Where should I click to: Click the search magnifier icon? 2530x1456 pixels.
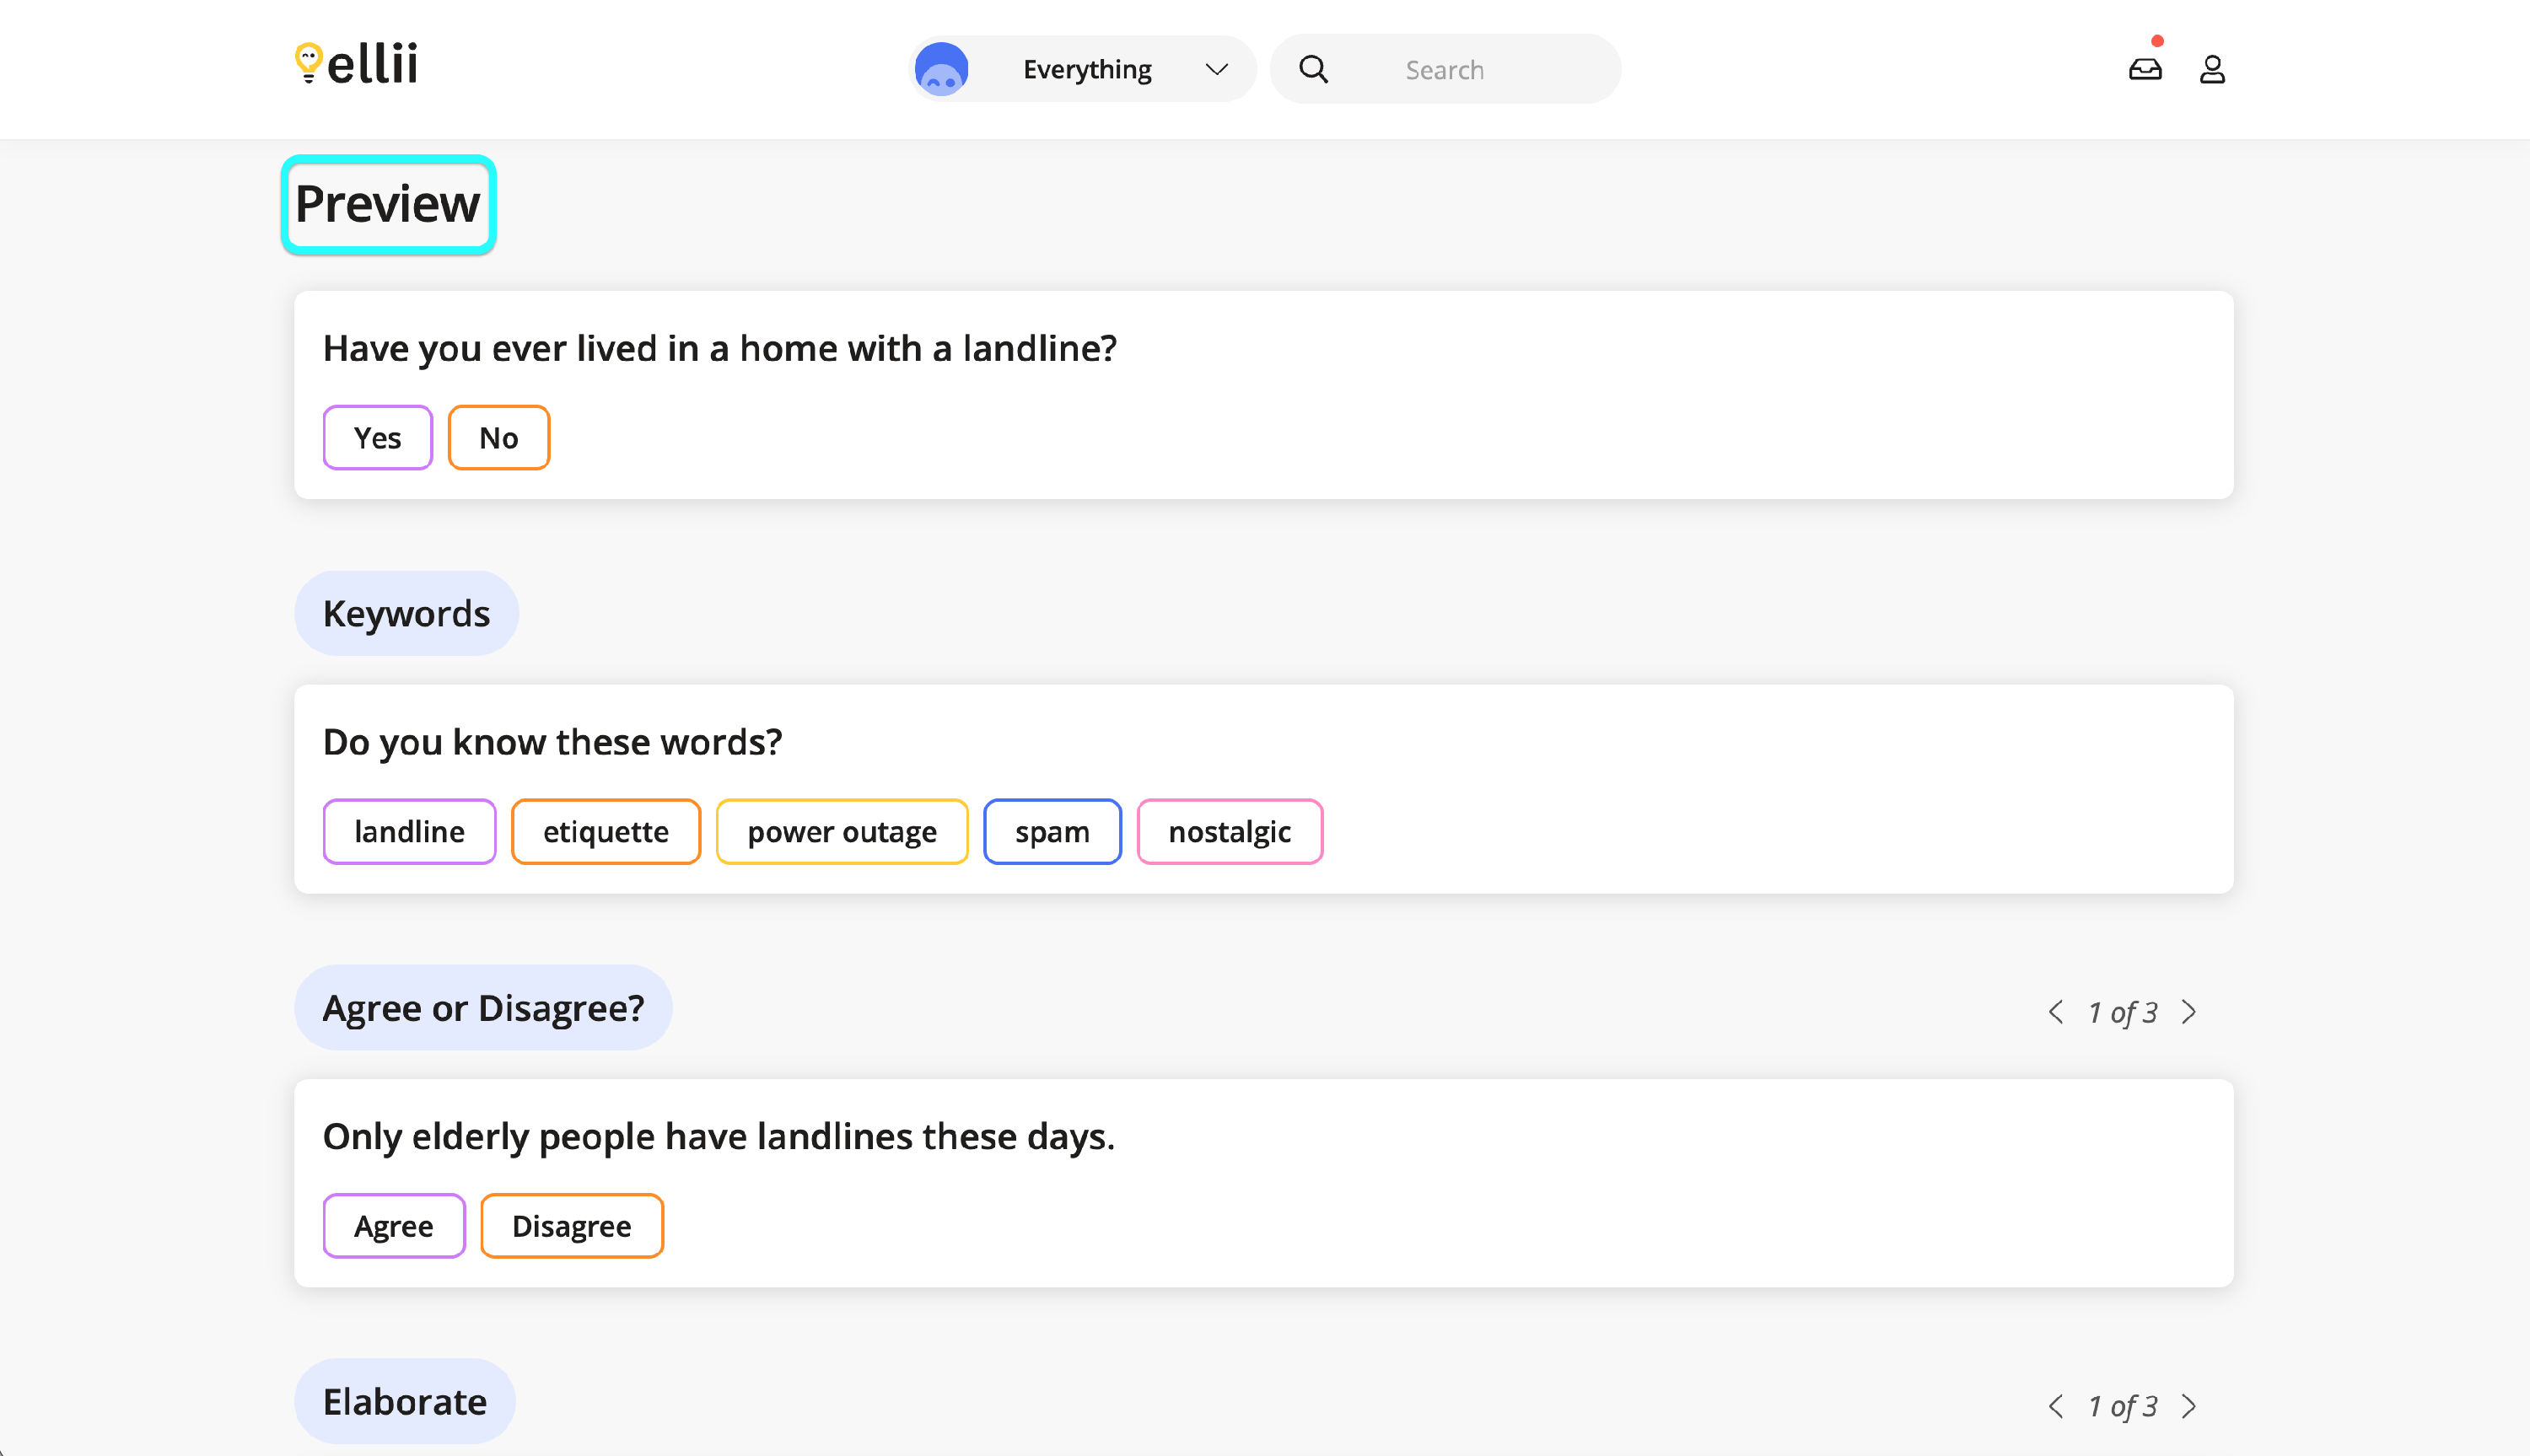coord(1313,69)
